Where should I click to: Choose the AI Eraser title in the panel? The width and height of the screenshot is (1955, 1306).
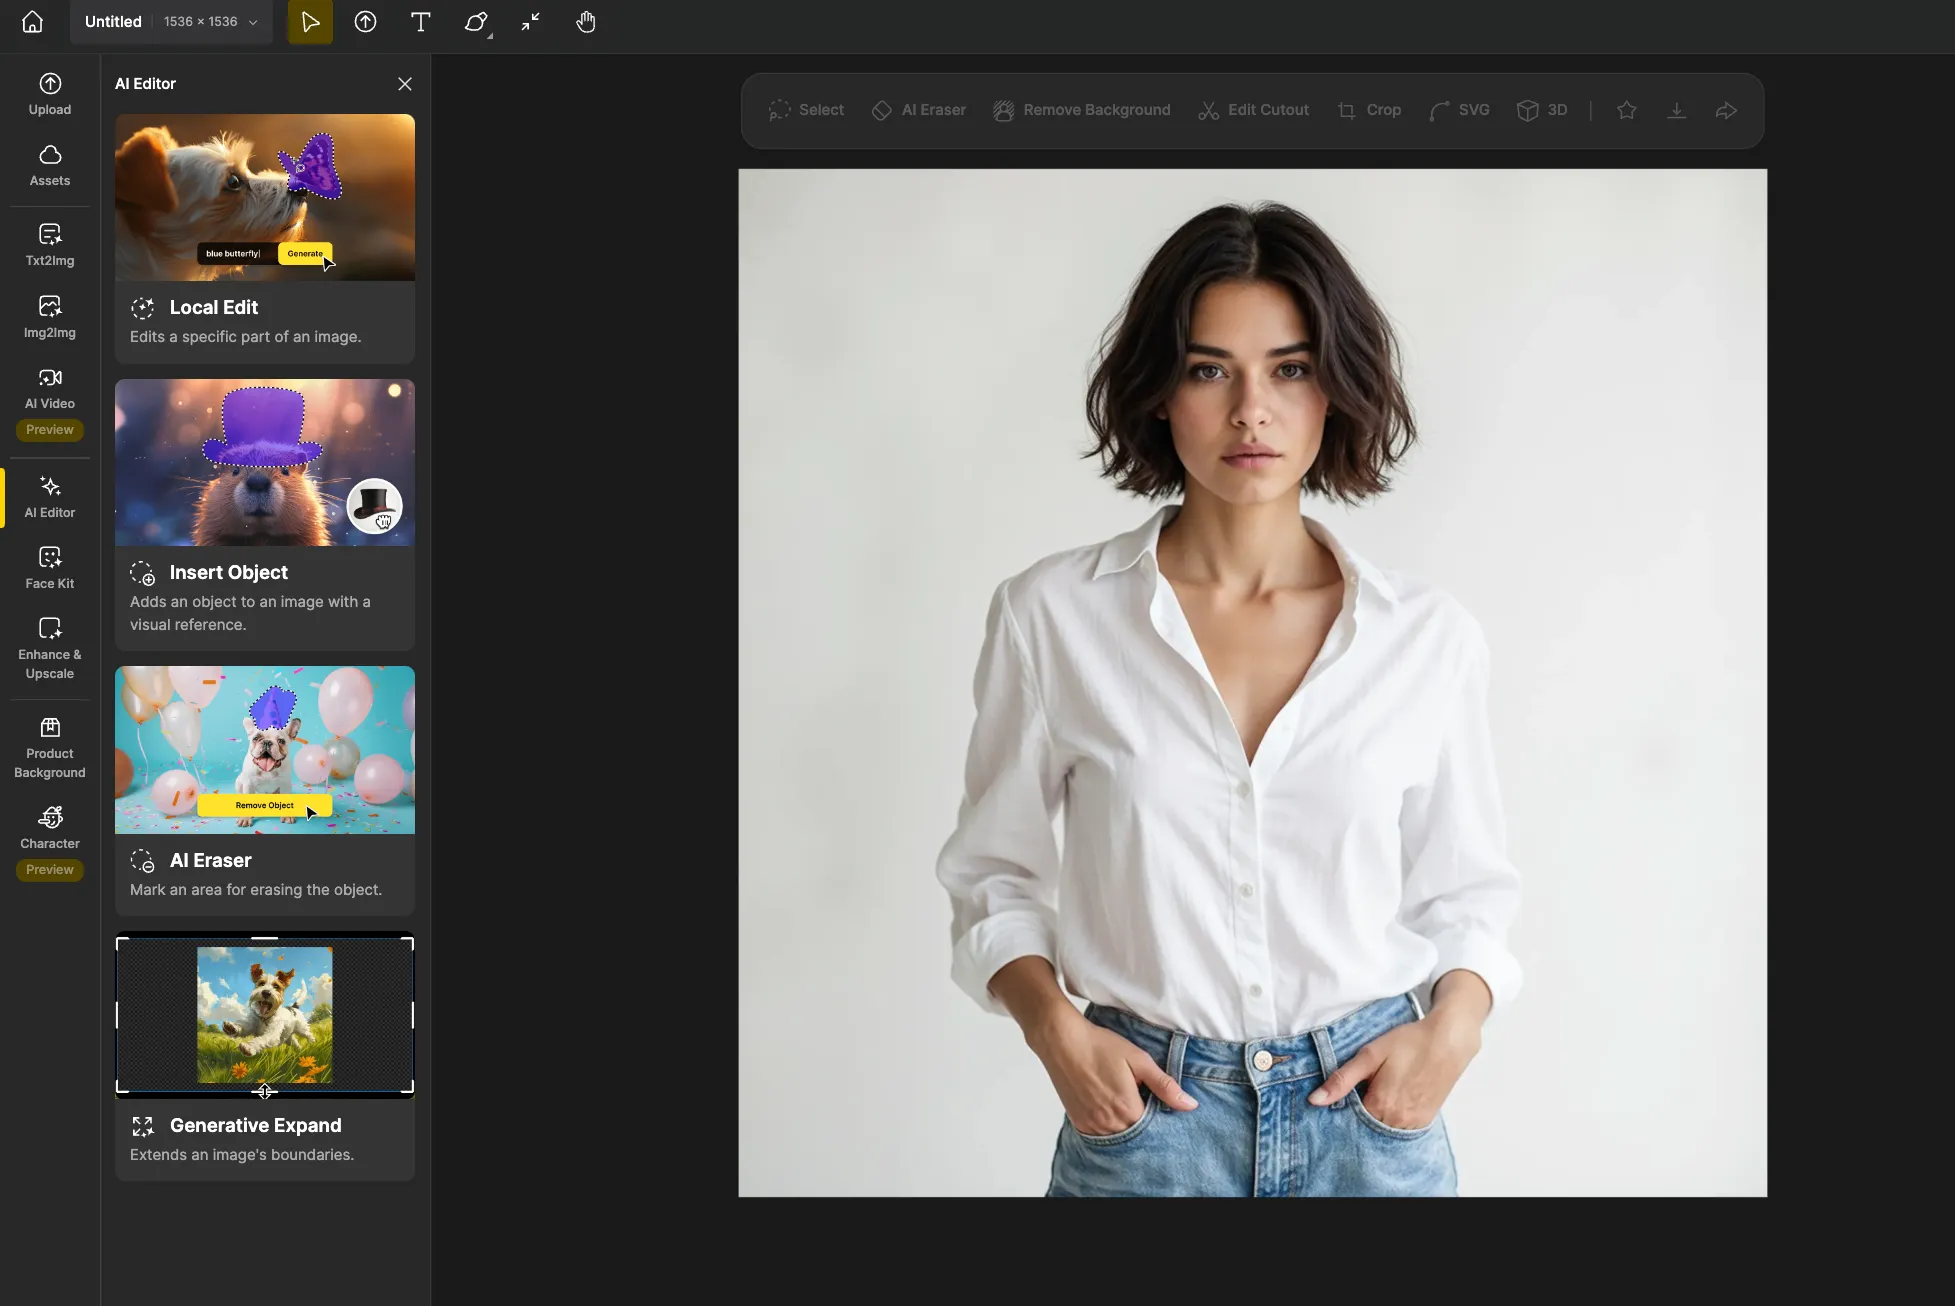click(211, 860)
